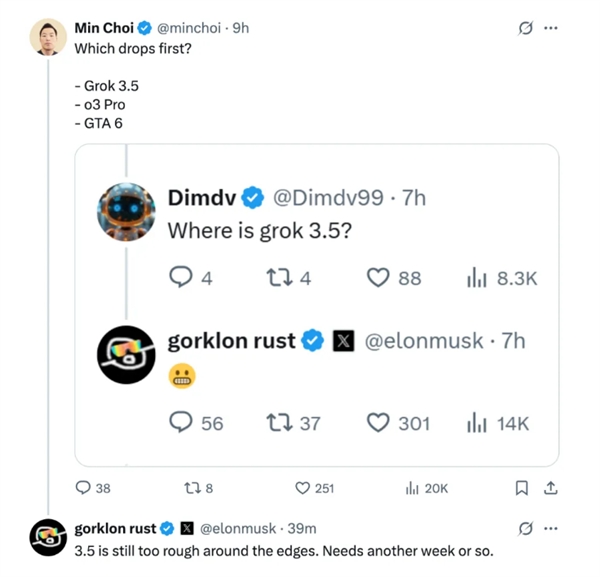Image resolution: width=600 pixels, height=577 pixels.
Task: Bookmark Min Choi's post
Action: (521, 488)
